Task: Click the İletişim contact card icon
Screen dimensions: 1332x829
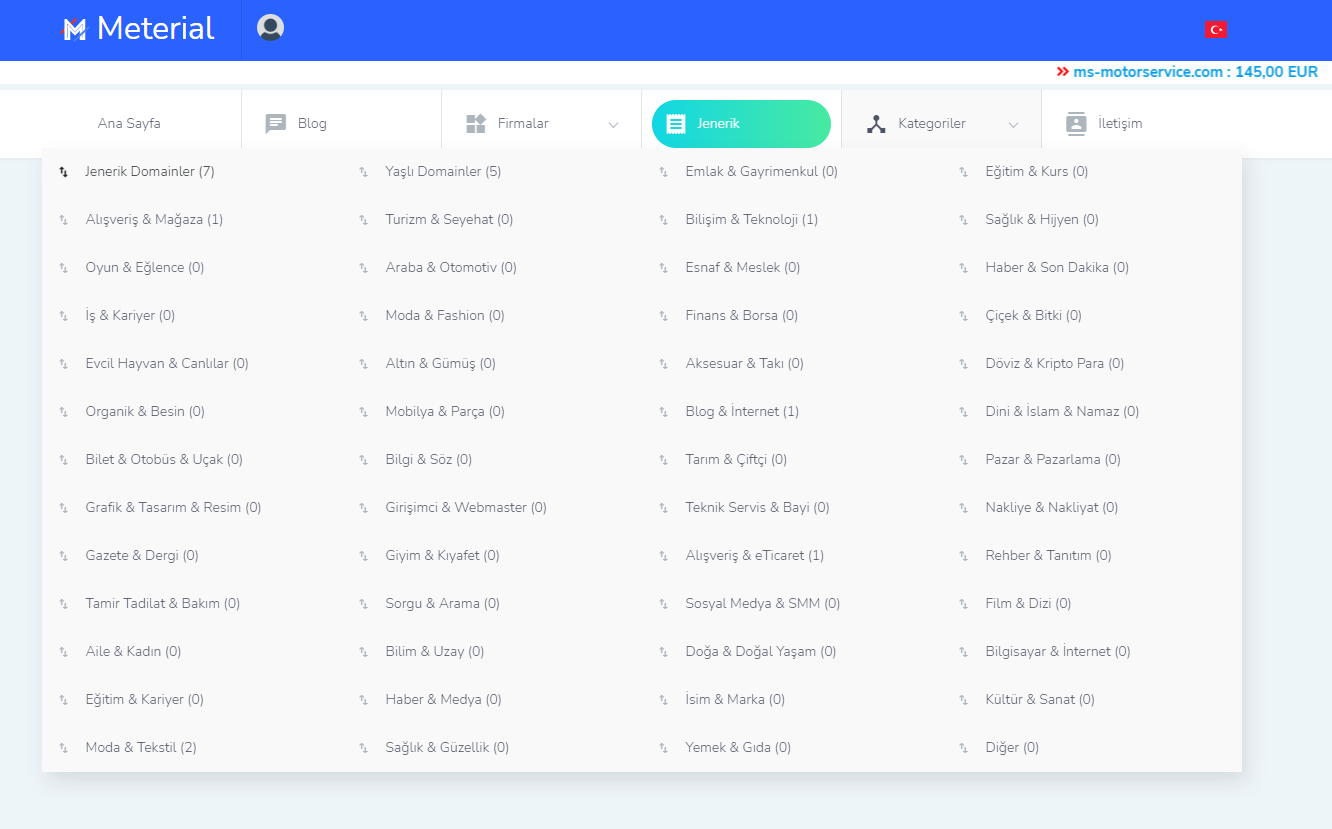Action: pos(1076,124)
